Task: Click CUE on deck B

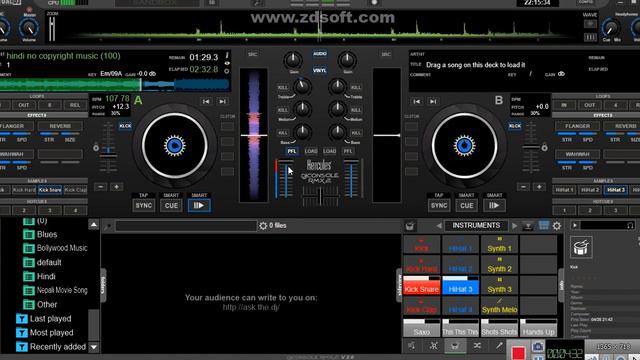Action: click(467, 205)
